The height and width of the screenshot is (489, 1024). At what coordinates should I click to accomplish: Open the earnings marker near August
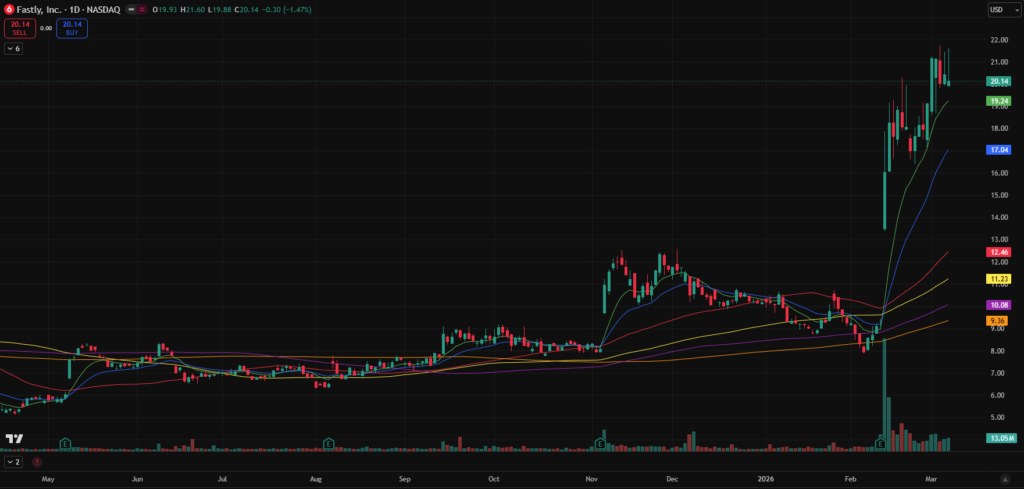pyautogui.click(x=328, y=442)
